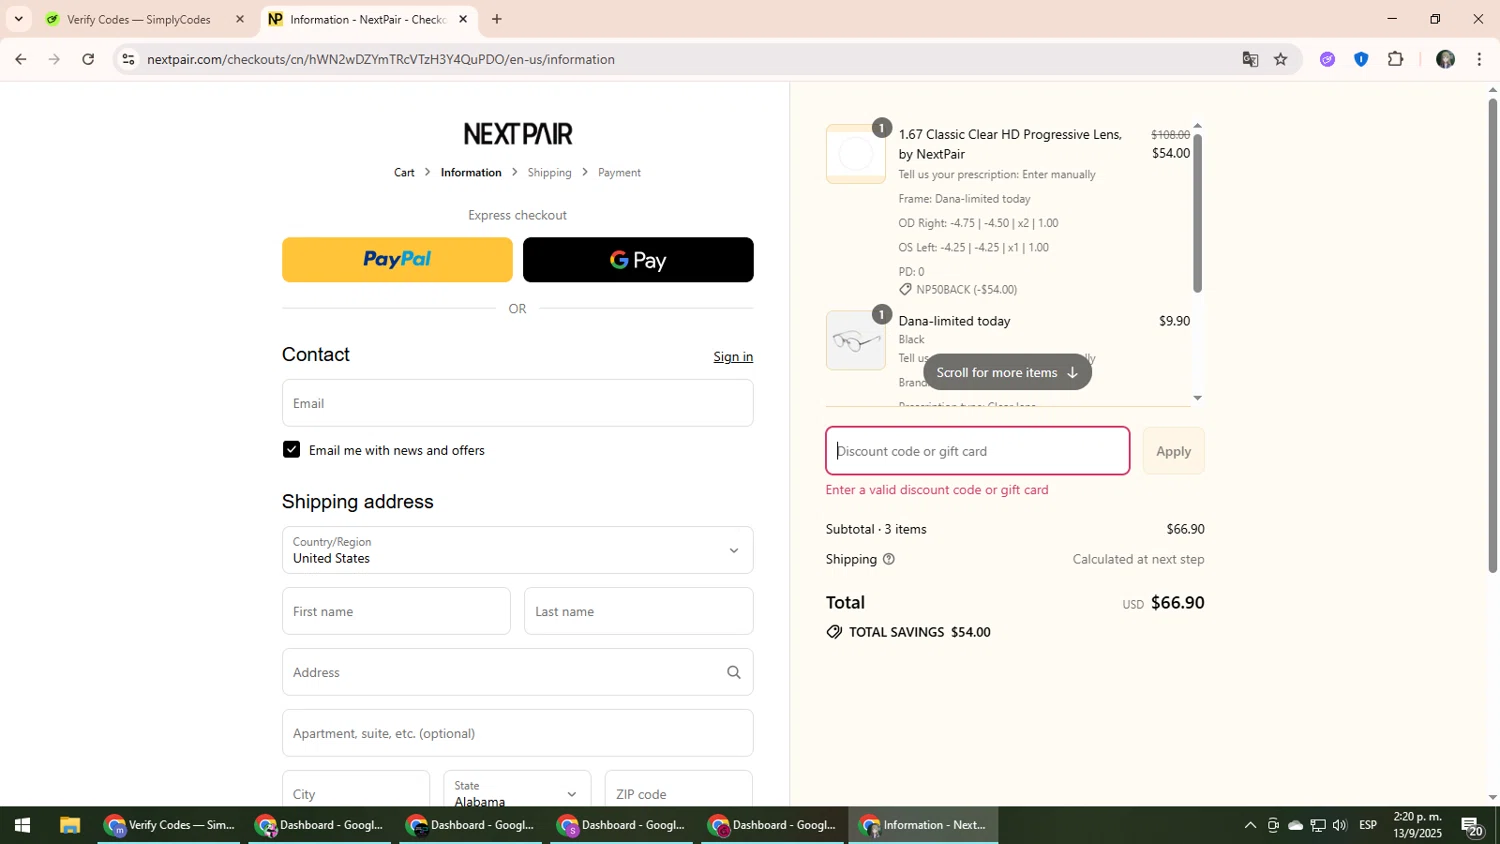Close the Information NextPair tab

point(463,19)
